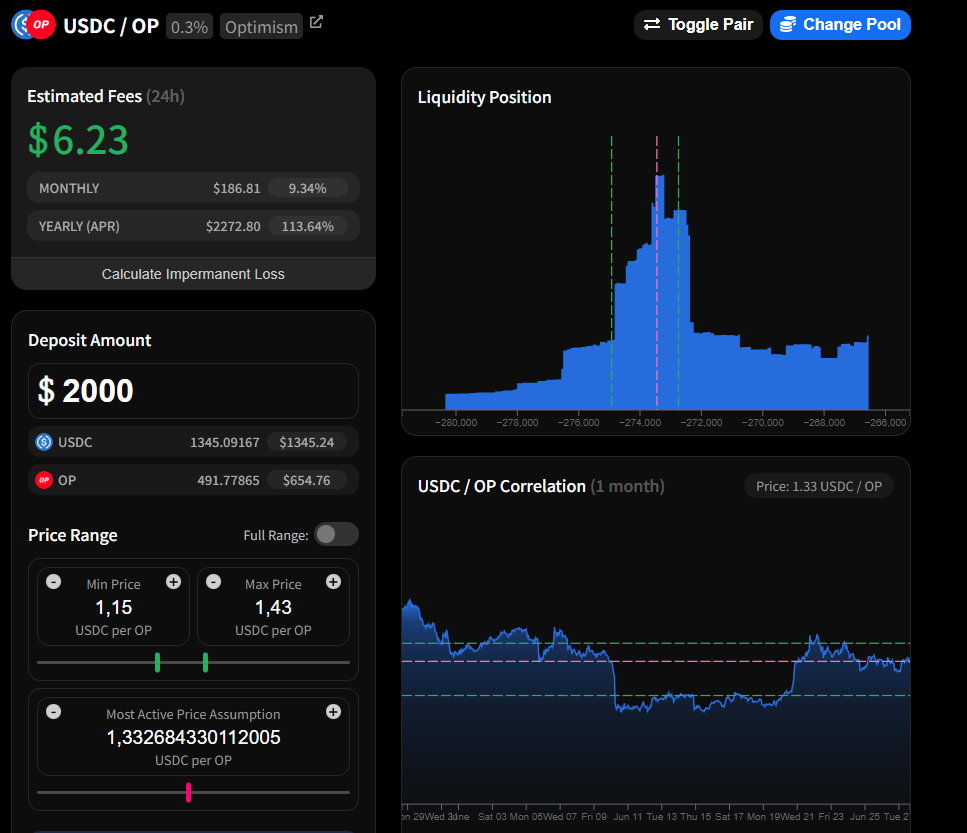Toggle the Full Range switch
967x833 pixels.
tap(336, 534)
